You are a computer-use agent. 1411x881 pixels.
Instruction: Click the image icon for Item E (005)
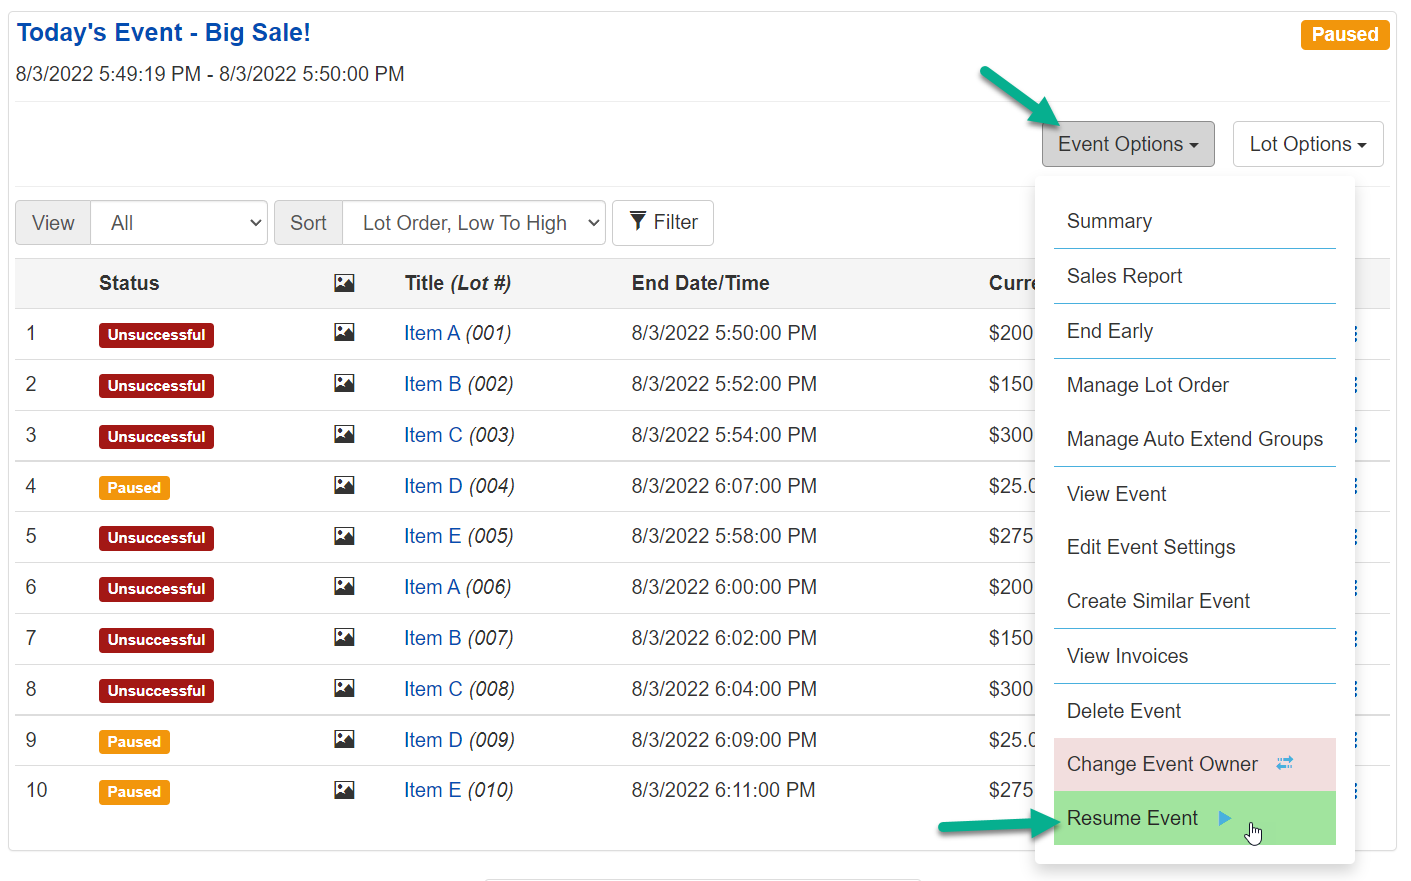click(x=344, y=536)
